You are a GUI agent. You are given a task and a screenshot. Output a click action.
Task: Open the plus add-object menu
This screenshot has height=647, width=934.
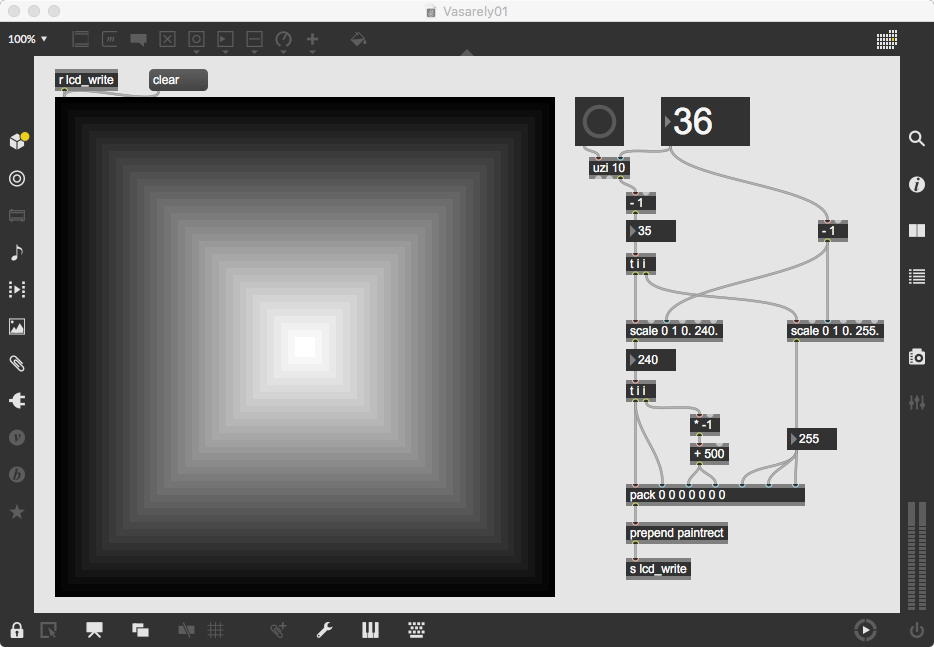pos(312,39)
